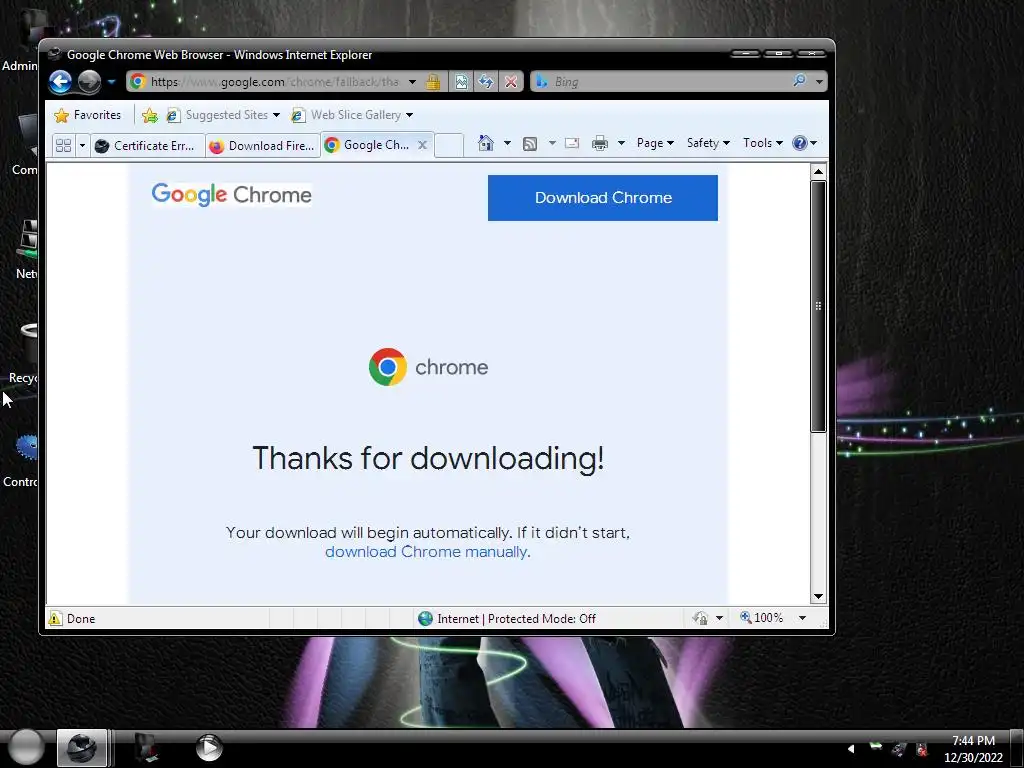Viewport: 1024px width, 768px height.
Task: Click the scrollbar up arrow
Action: [818, 172]
